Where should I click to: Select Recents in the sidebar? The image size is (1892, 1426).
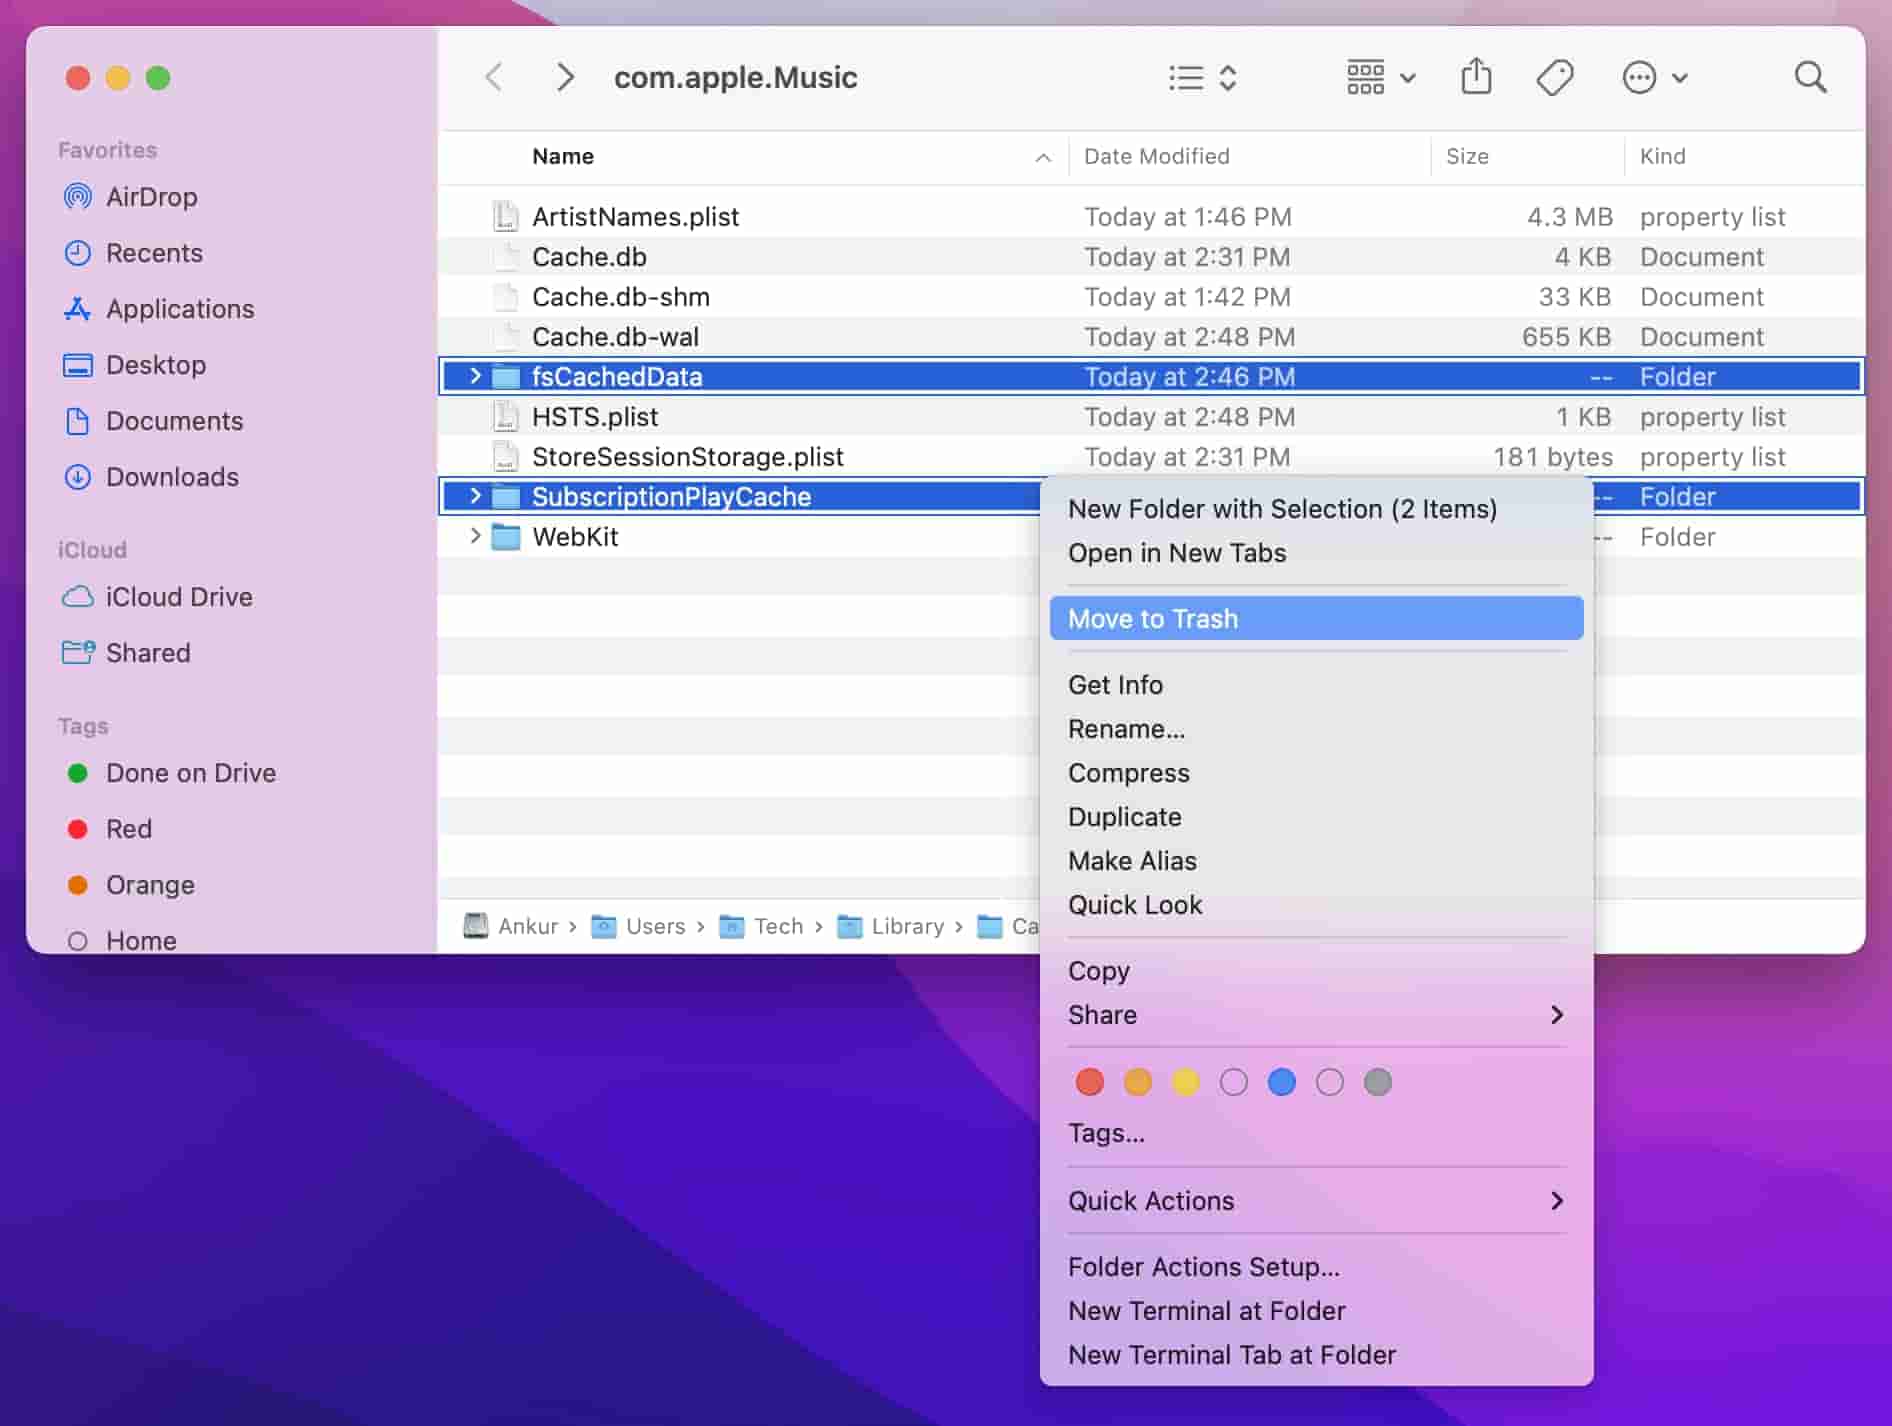point(133,253)
